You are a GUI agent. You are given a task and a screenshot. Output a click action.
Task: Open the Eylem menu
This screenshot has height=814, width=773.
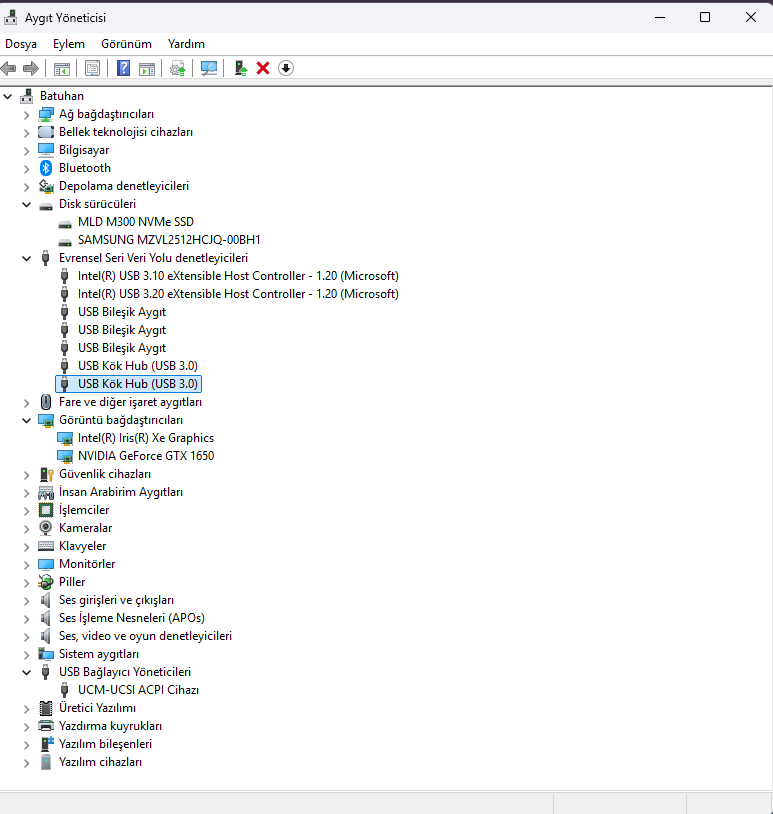click(x=69, y=44)
